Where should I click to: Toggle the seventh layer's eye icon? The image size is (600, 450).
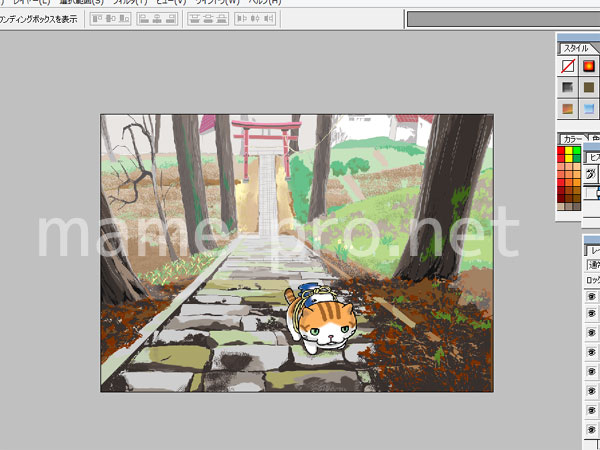592,410
